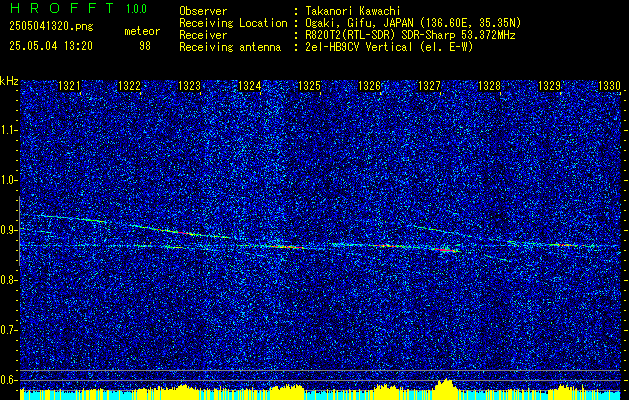Click the kHz axis unit label
This screenshot has width=629, height=400.
click(x=9, y=81)
